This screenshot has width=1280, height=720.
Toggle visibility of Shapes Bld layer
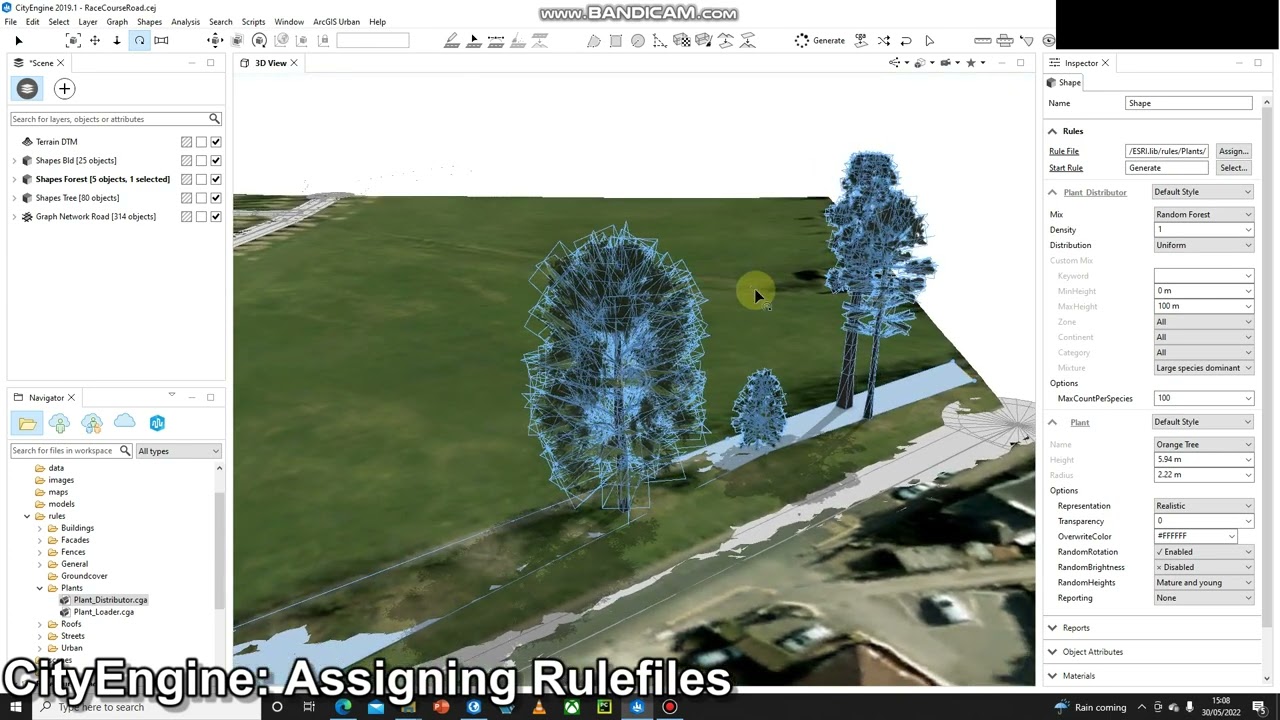tap(216, 161)
